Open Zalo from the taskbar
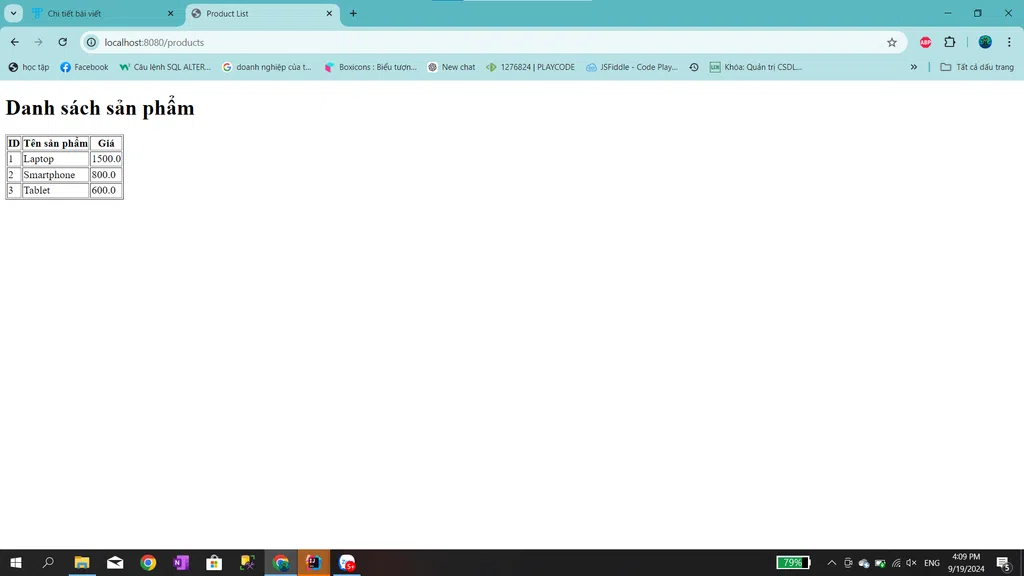Screen dimensions: 1024x576 tap(347, 563)
